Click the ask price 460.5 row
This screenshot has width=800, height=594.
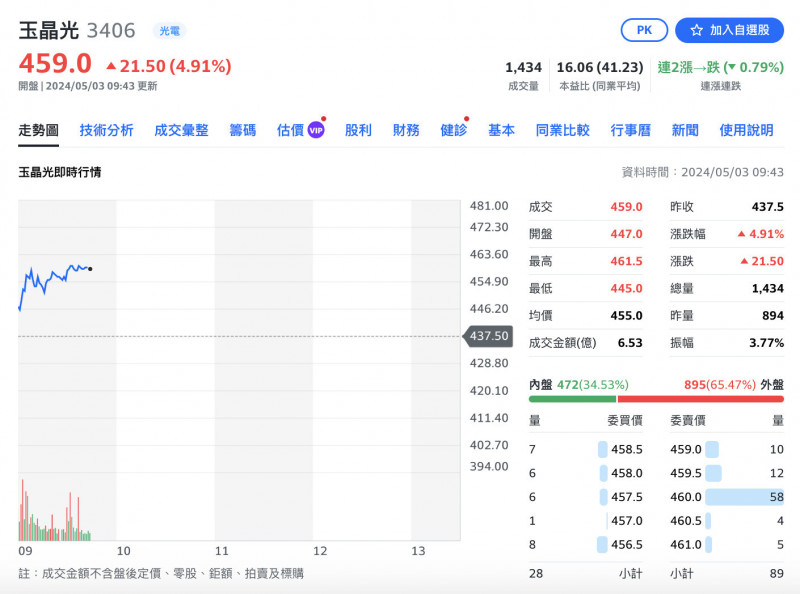[x=727, y=521]
